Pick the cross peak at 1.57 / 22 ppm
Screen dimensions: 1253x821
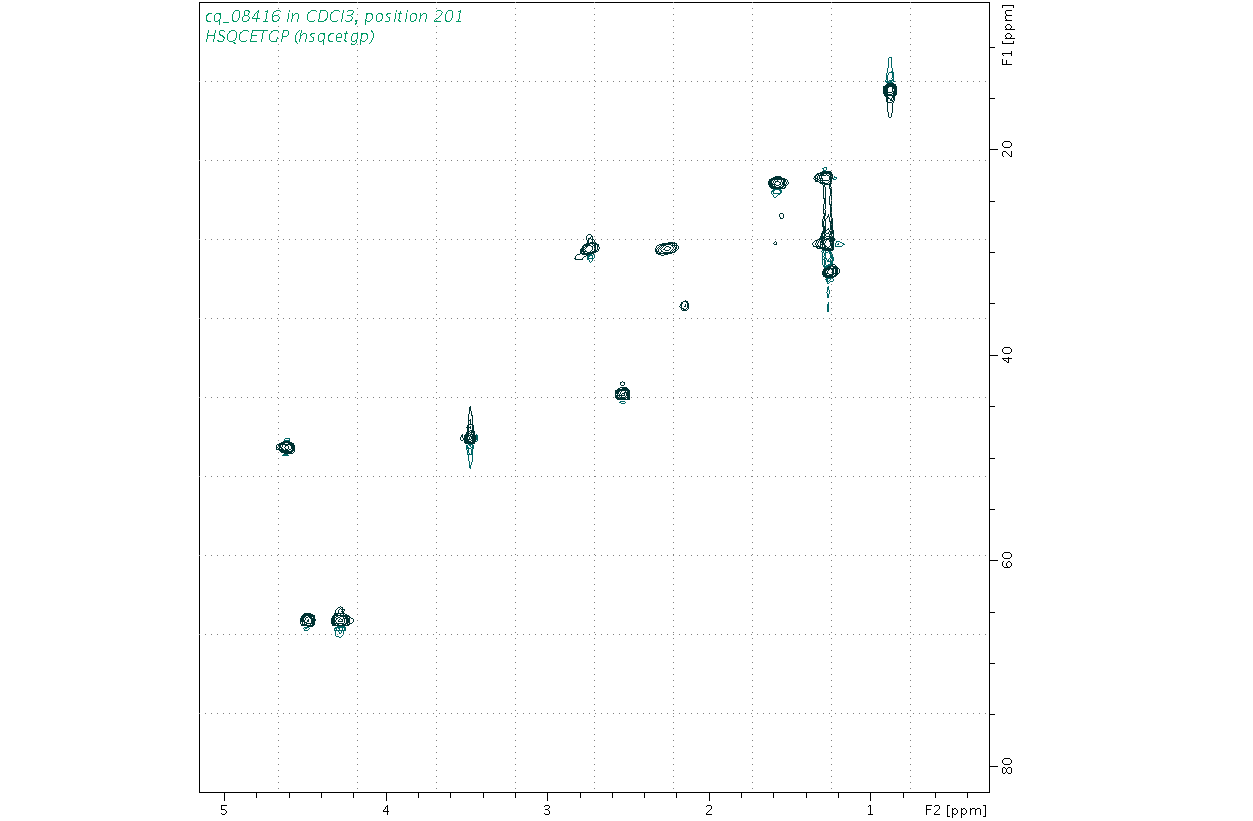coord(778,183)
